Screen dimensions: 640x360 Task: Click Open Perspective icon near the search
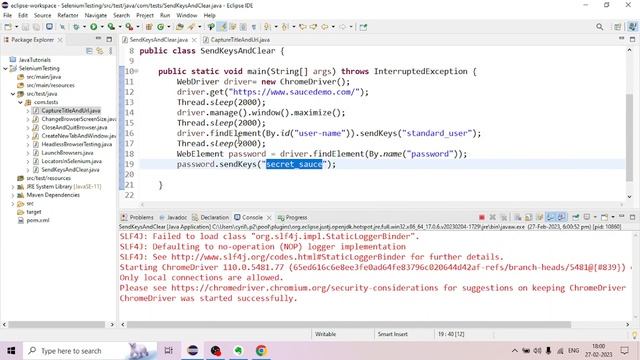tap(618, 27)
